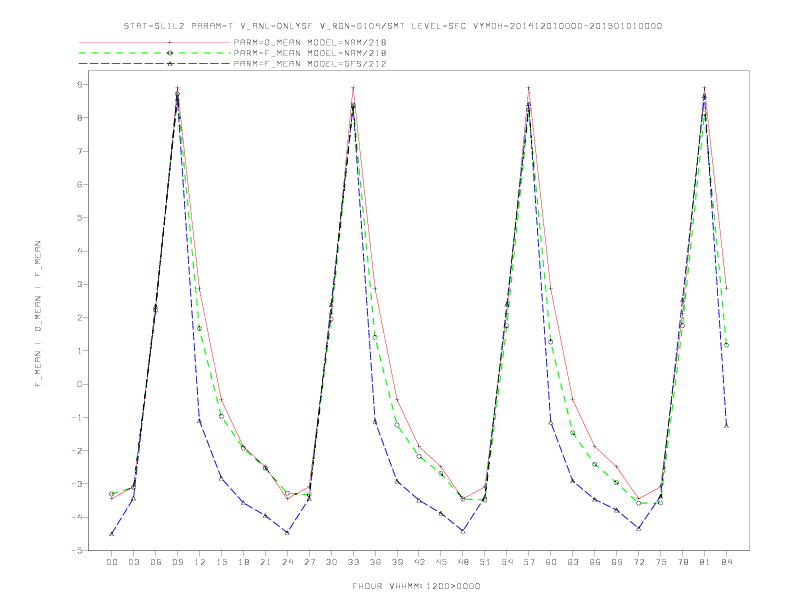
Task: Click x-axis tick label 66
Action: pos(595,562)
